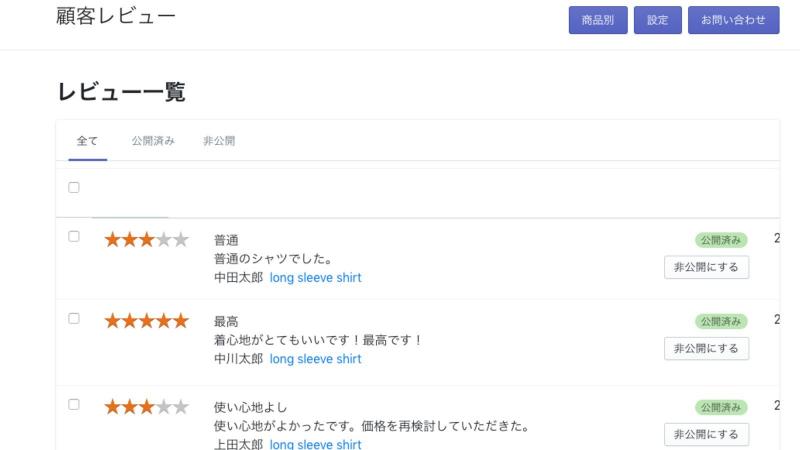Click the お問い合わせ contact button
This screenshot has height=450, width=800.
click(x=733, y=20)
